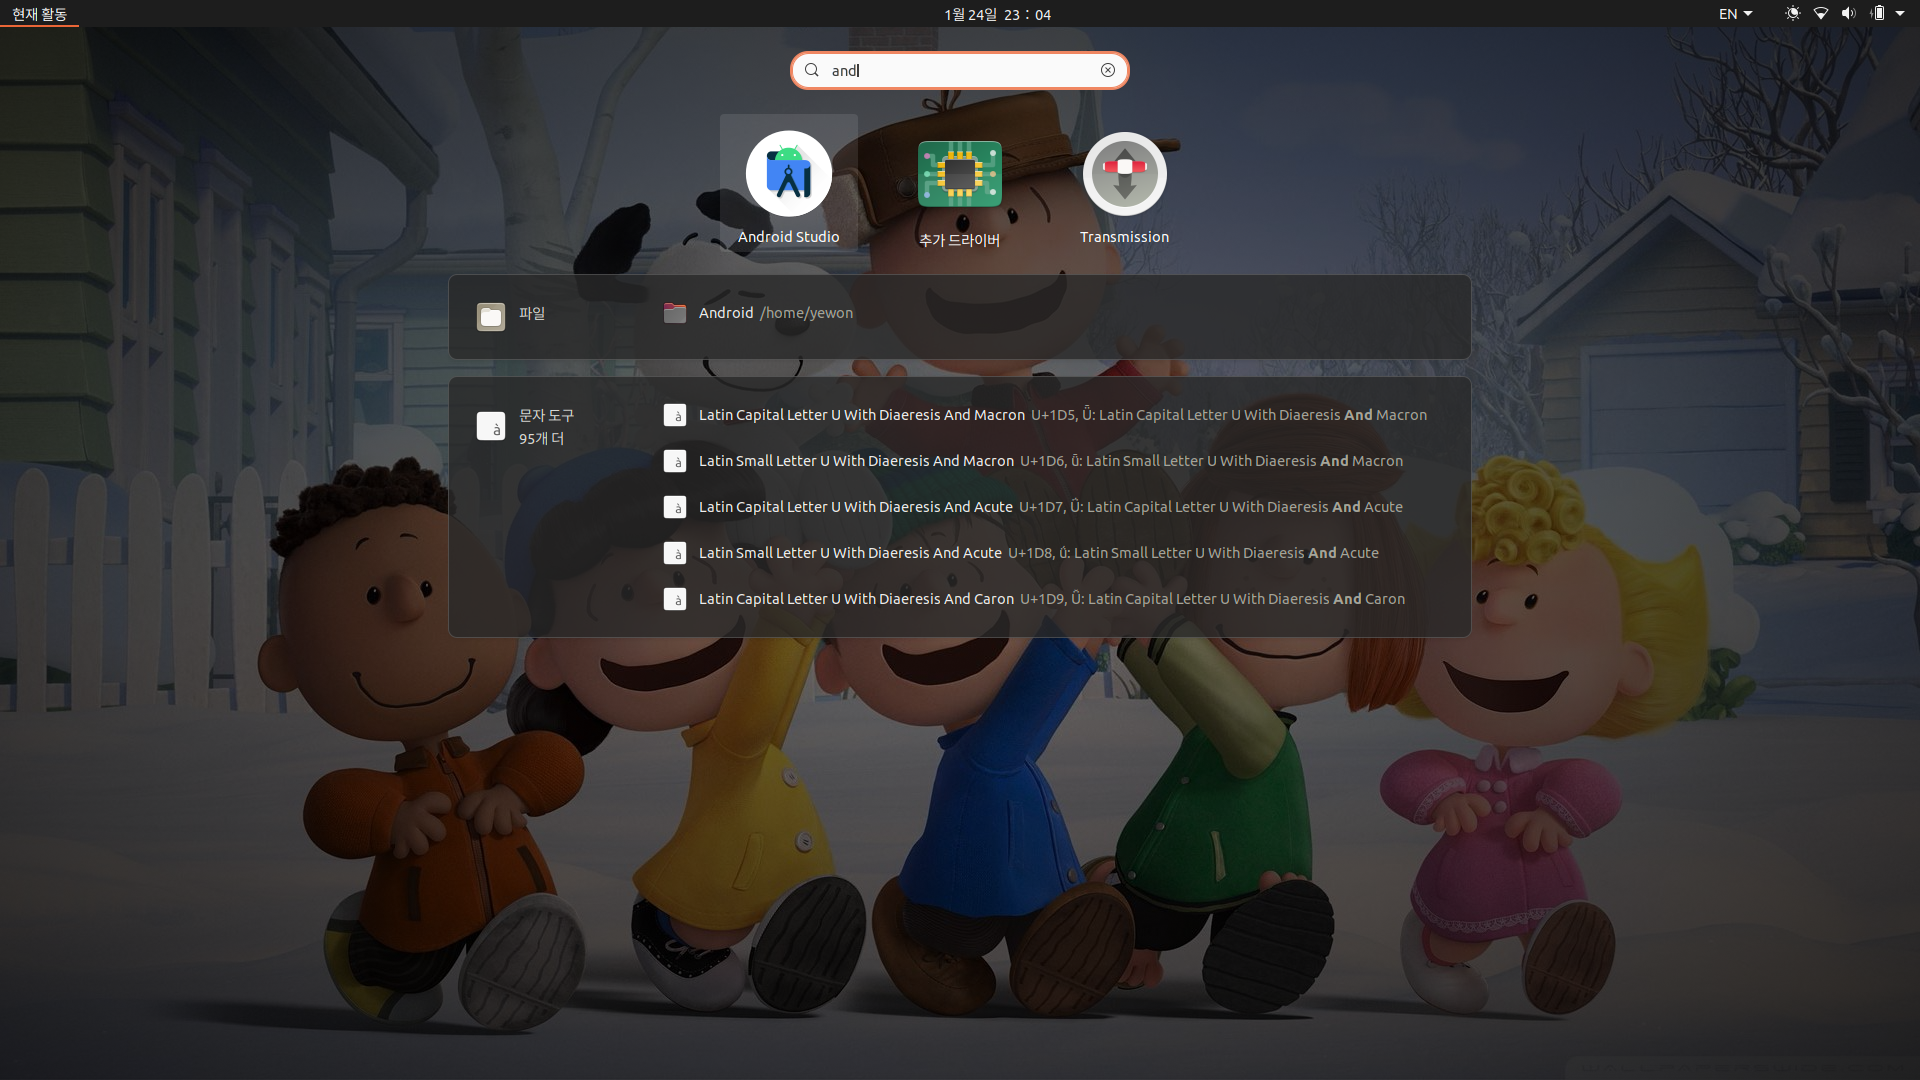This screenshot has width=1920, height=1080.
Task: Click the 파일 (Files) provider icon
Action: [x=491, y=316]
